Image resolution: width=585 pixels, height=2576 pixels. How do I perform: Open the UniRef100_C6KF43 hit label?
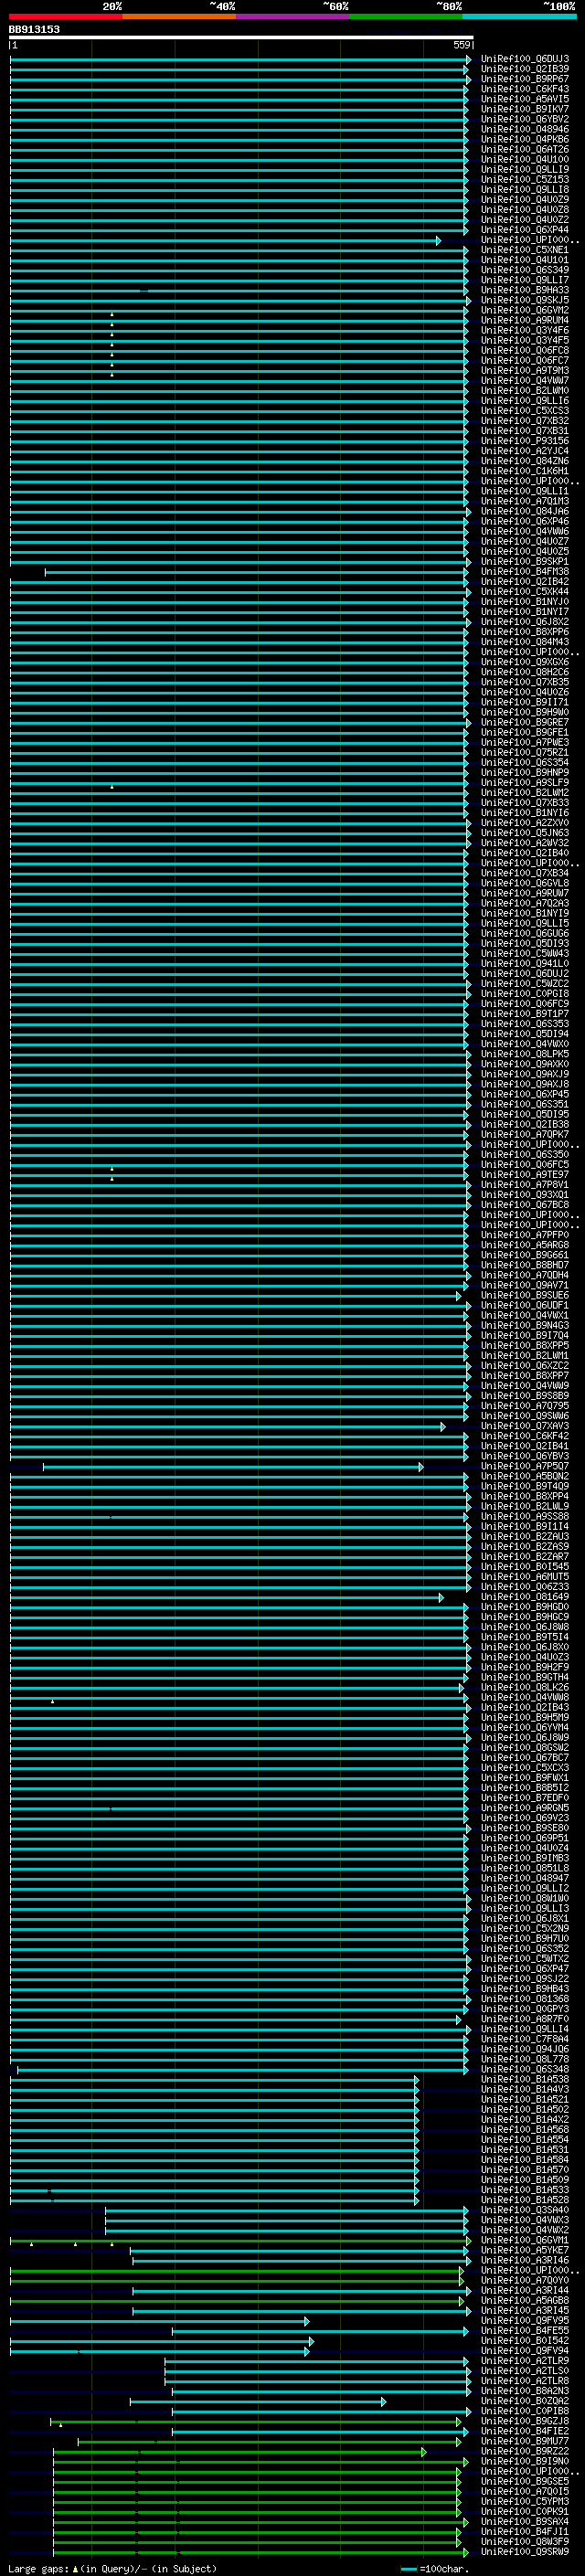click(x=525, y=89)
